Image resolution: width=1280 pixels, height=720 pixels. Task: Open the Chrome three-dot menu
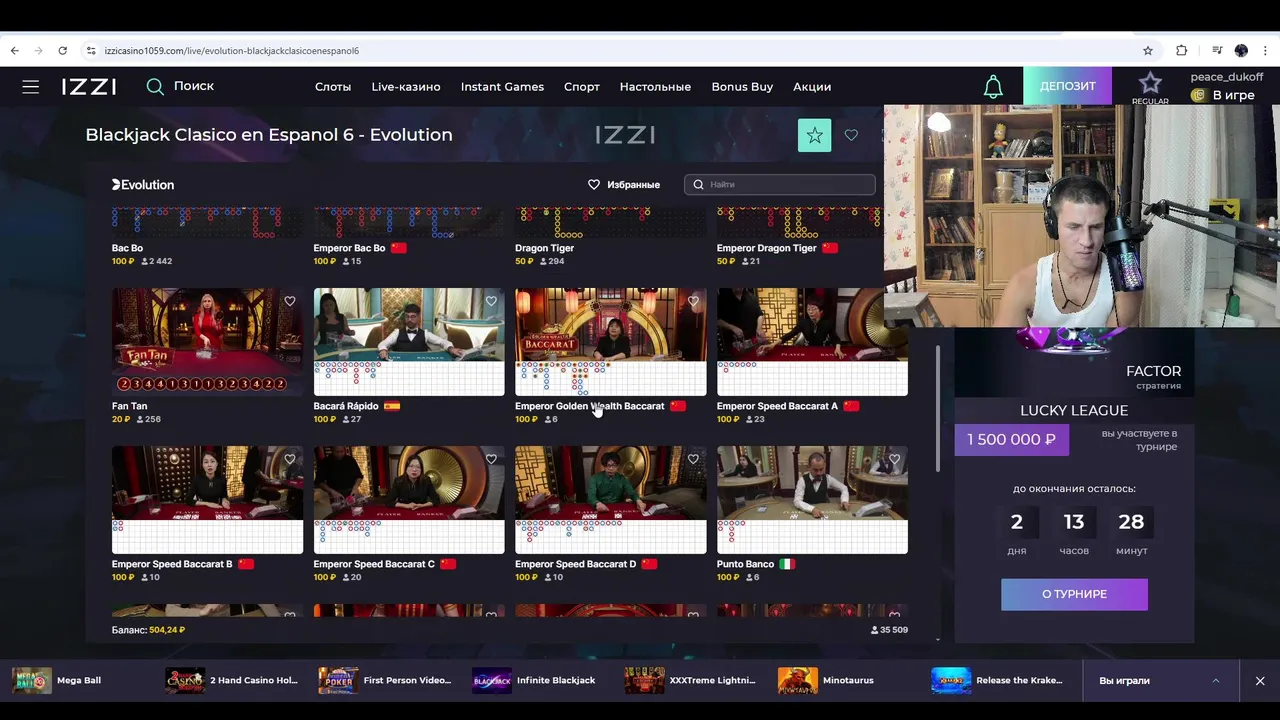(1266, 51)
